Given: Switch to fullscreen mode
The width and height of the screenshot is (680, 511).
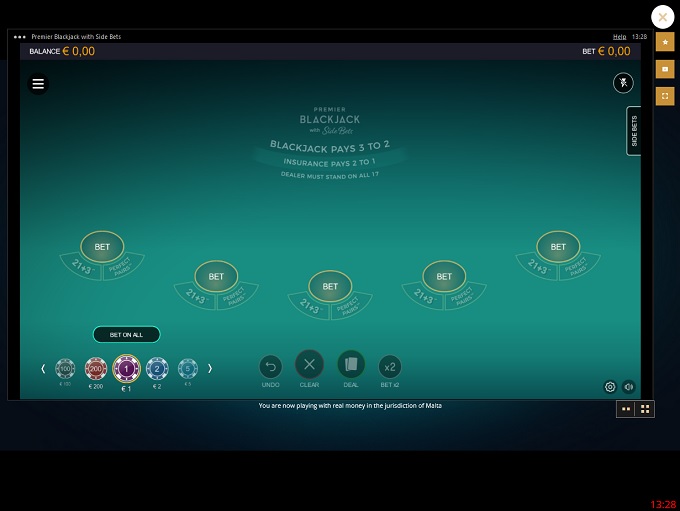Looking at the screenshot, I should [665, 96].
